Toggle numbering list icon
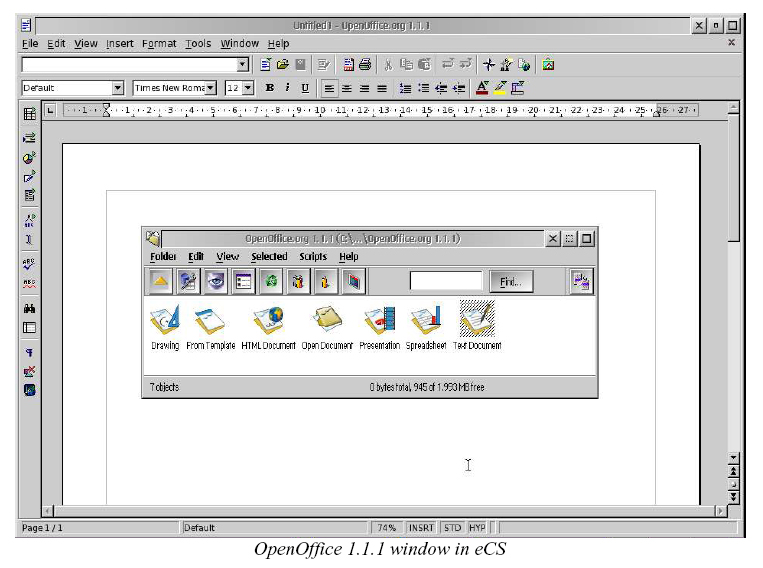Image resolution: width=763 pixels, height=568 pixels. 405,88
